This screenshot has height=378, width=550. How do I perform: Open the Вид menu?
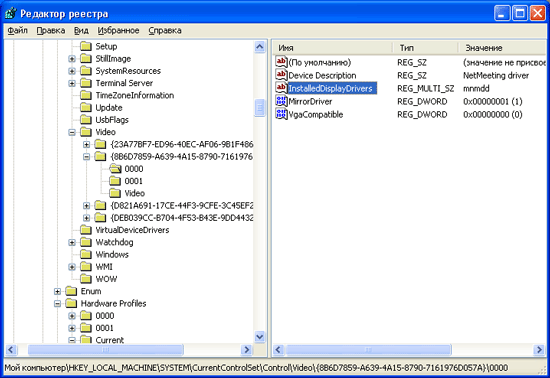coord(81,31)
